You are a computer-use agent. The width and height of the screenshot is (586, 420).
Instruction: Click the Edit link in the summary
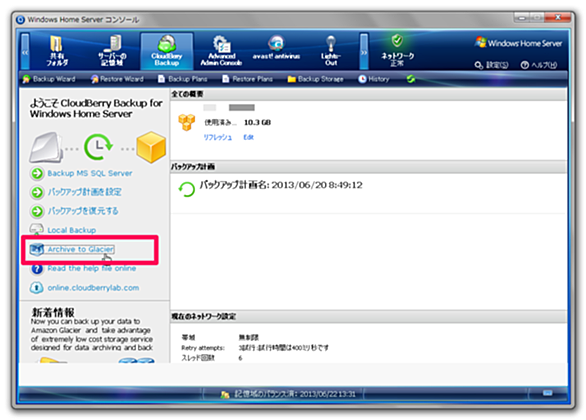point(248,137)
